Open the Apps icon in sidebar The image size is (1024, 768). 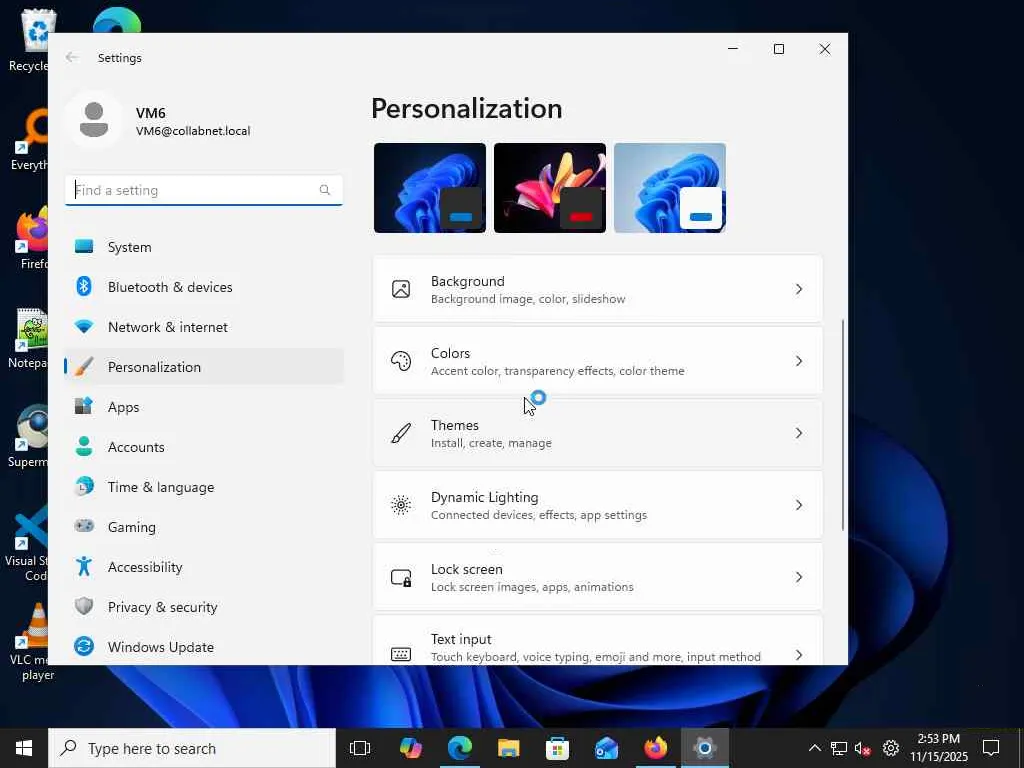(84, 406)
